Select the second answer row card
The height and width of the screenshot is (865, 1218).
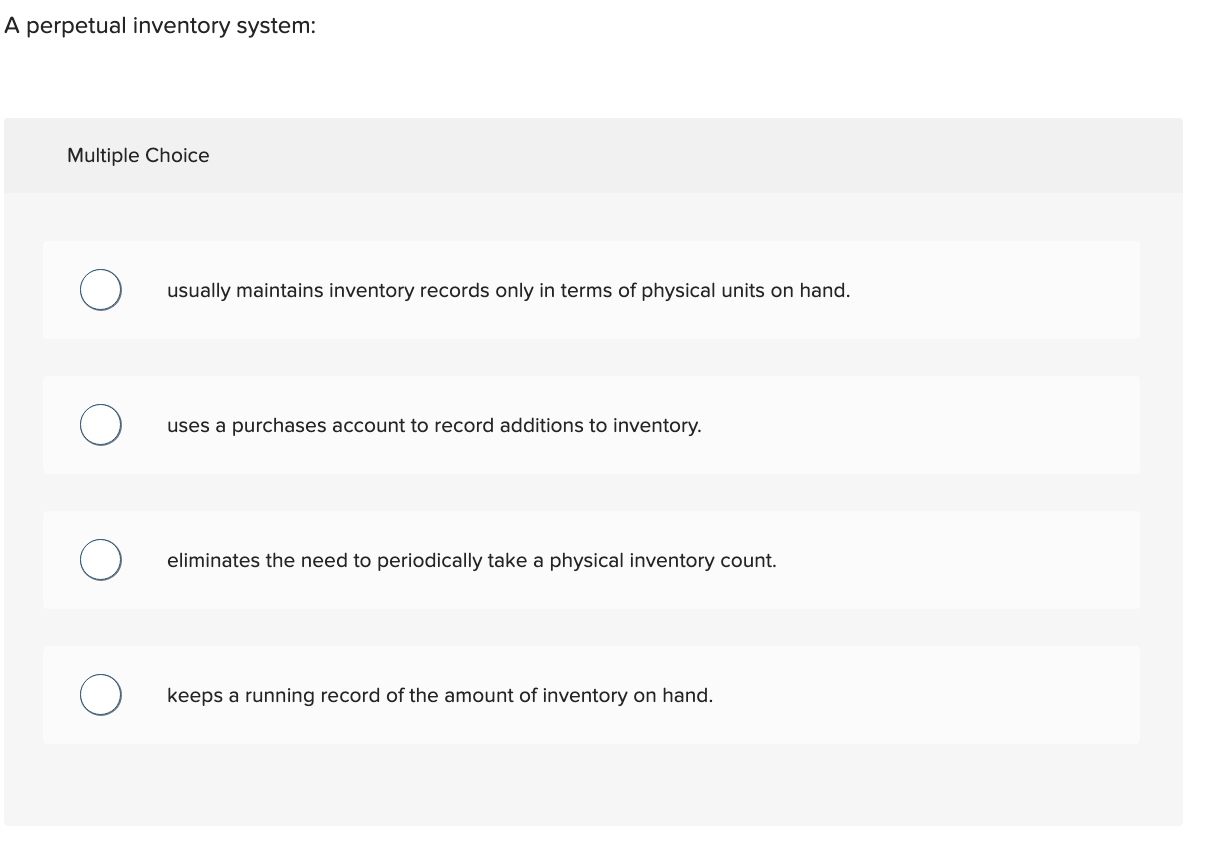point(592,424)
